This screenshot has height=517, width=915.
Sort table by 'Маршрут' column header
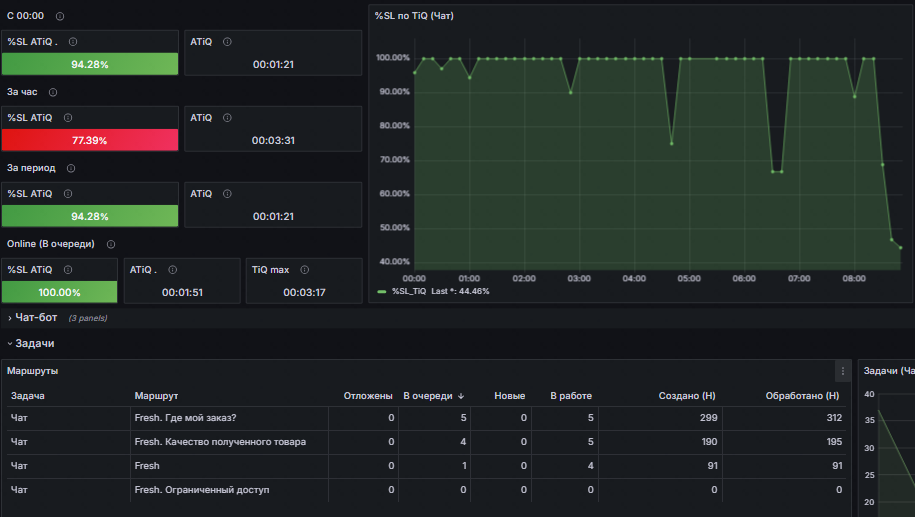156,396
